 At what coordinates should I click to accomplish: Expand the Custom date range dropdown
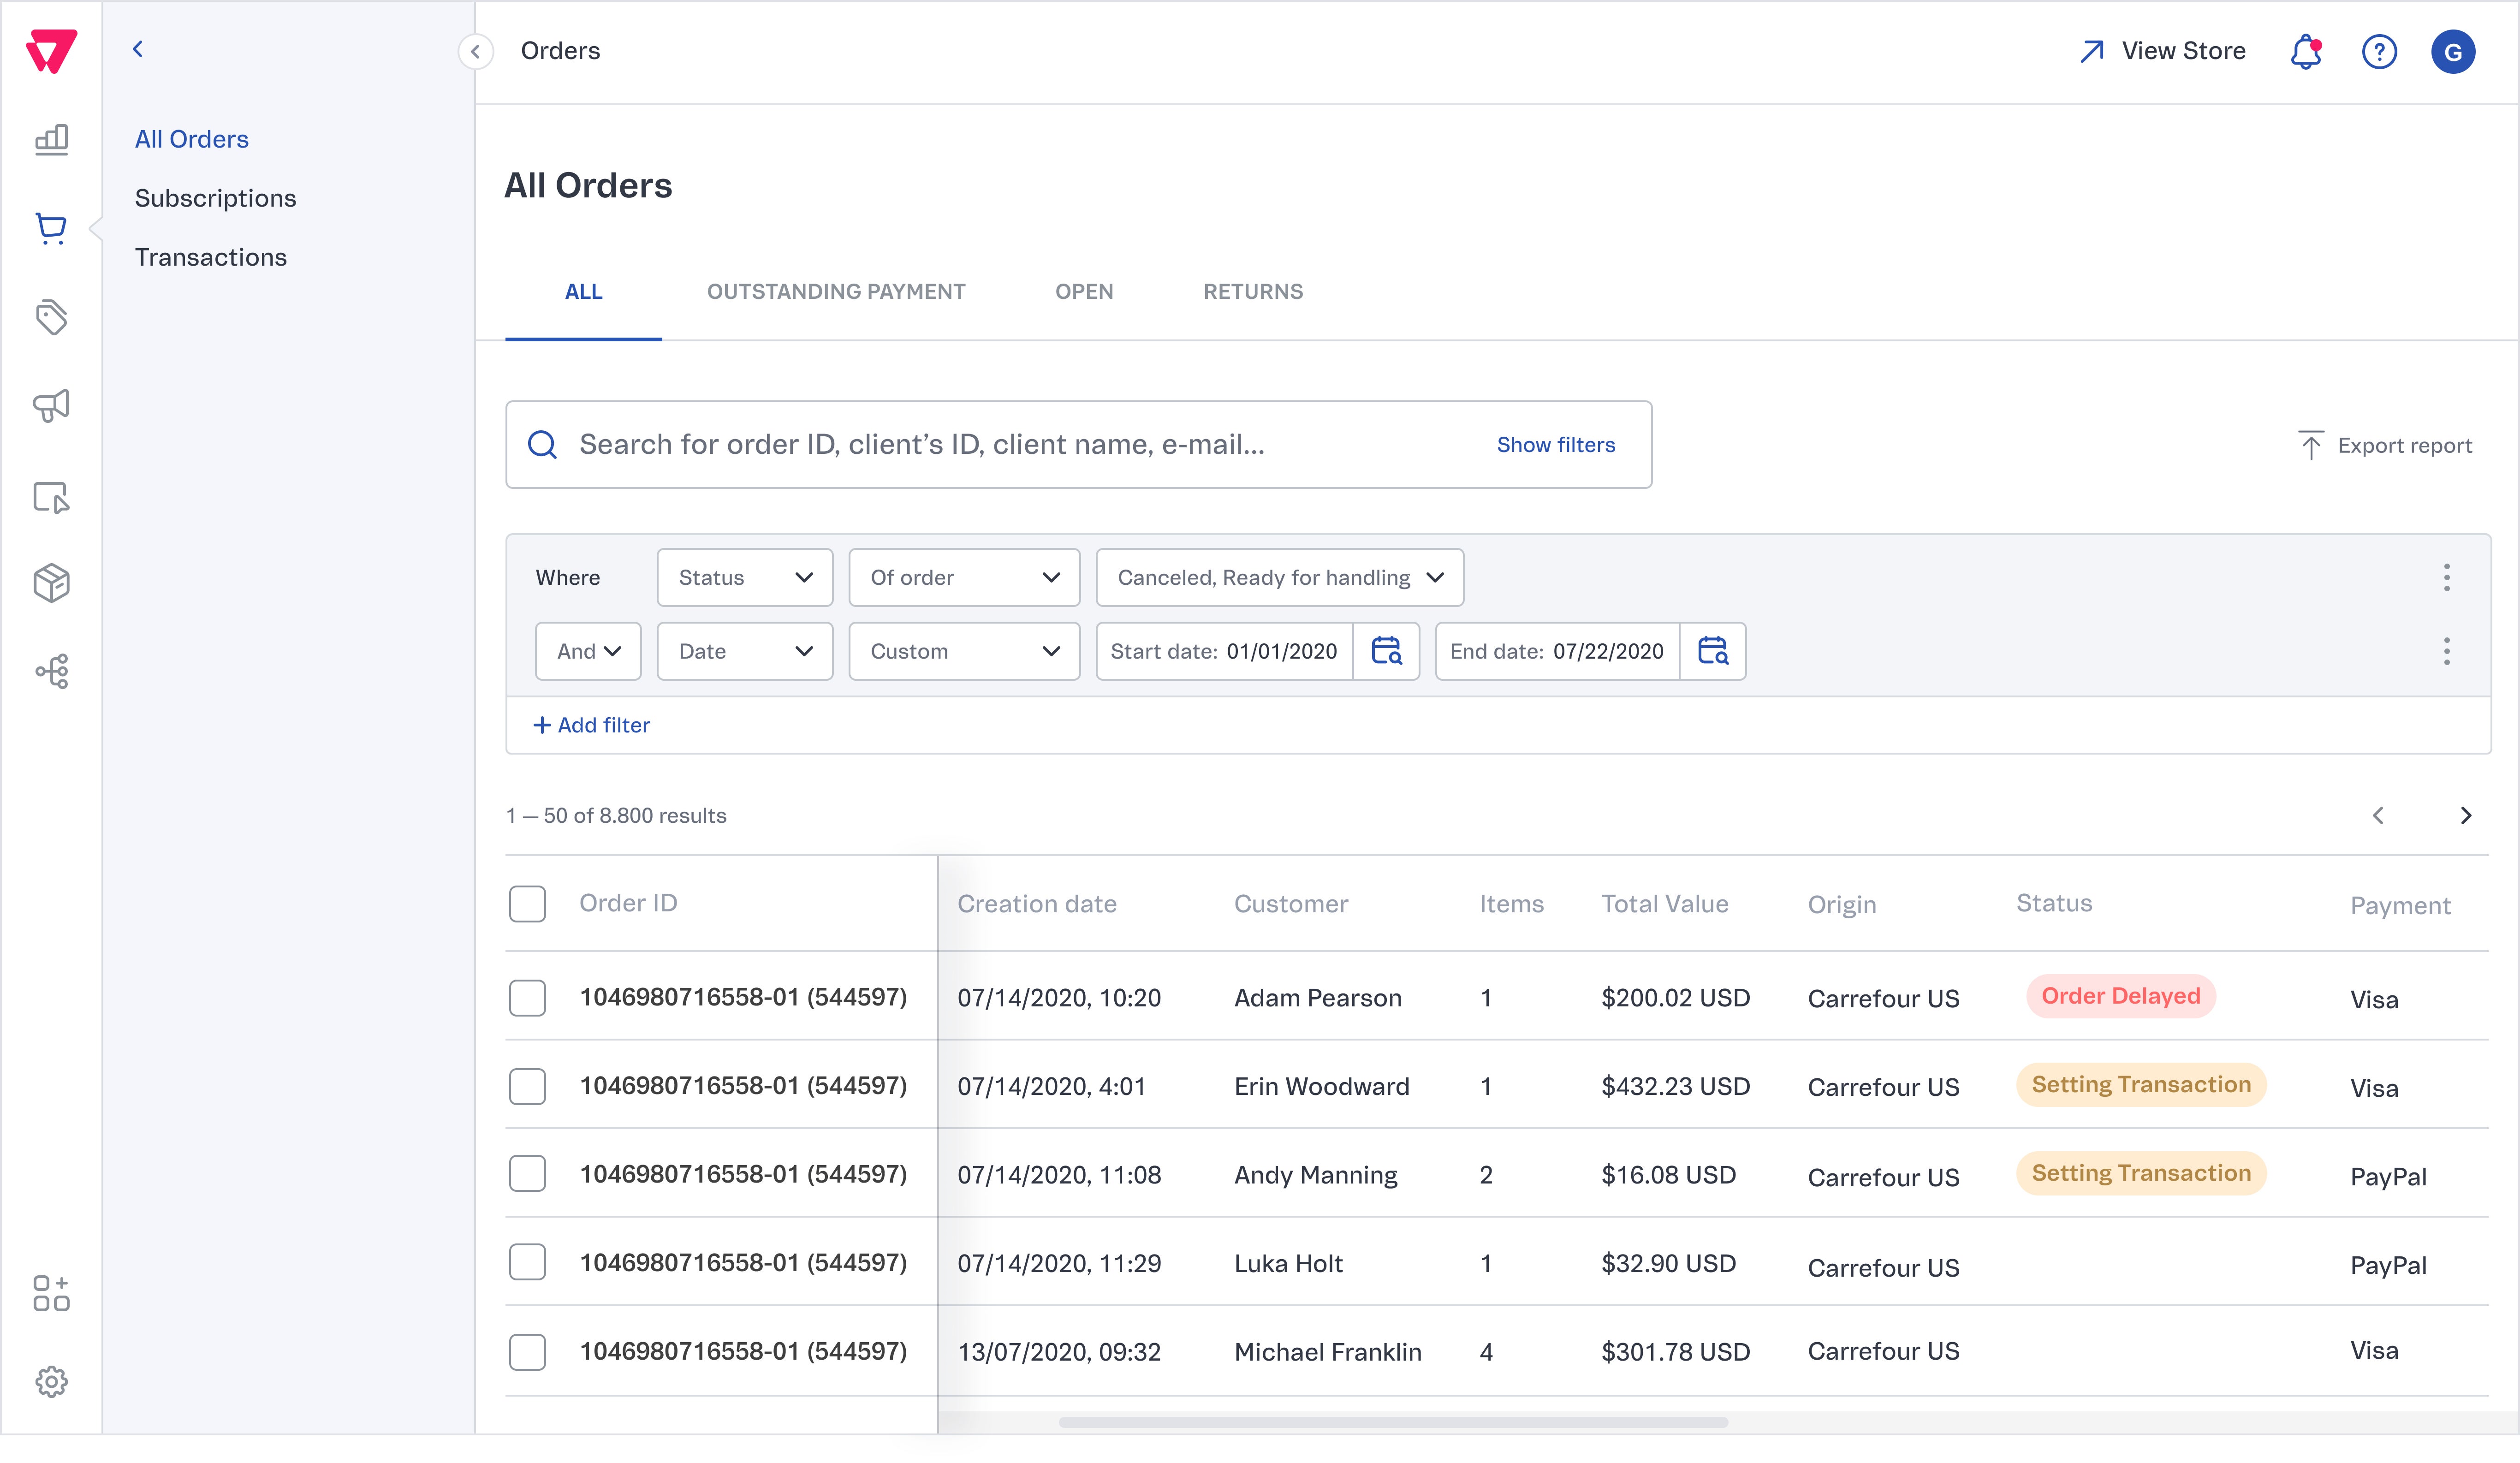[x=964, y=651]
